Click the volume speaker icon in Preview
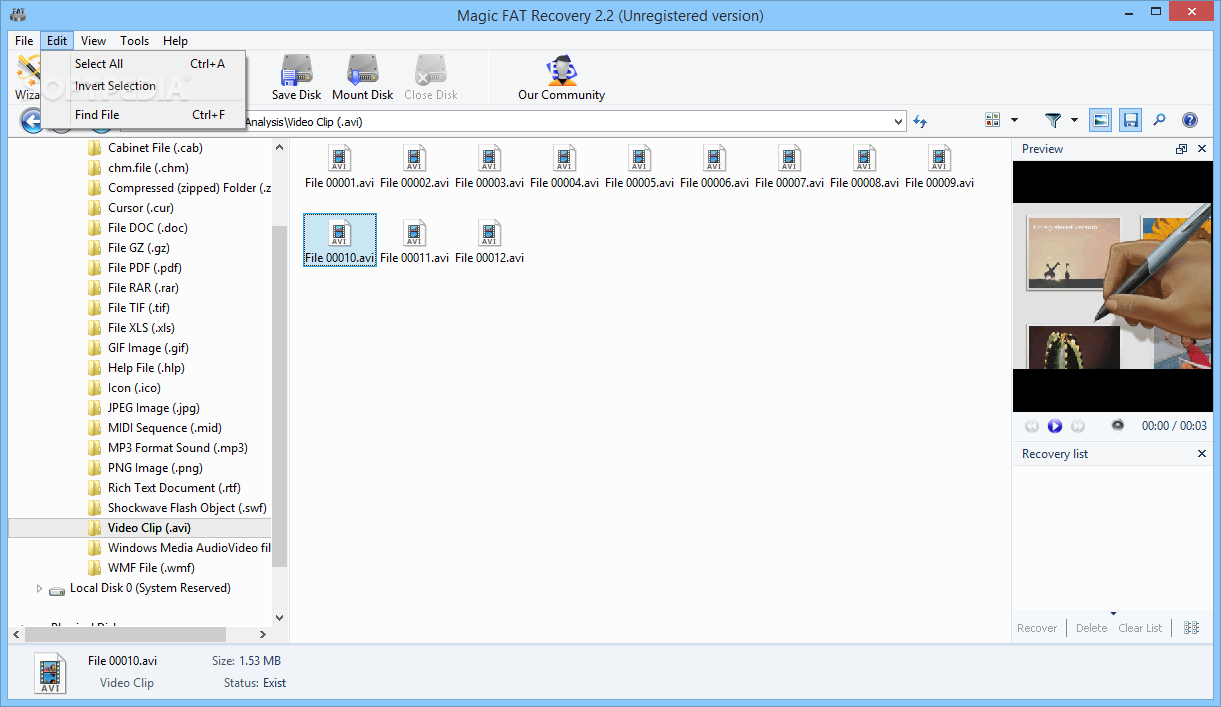 point(1118,425)
